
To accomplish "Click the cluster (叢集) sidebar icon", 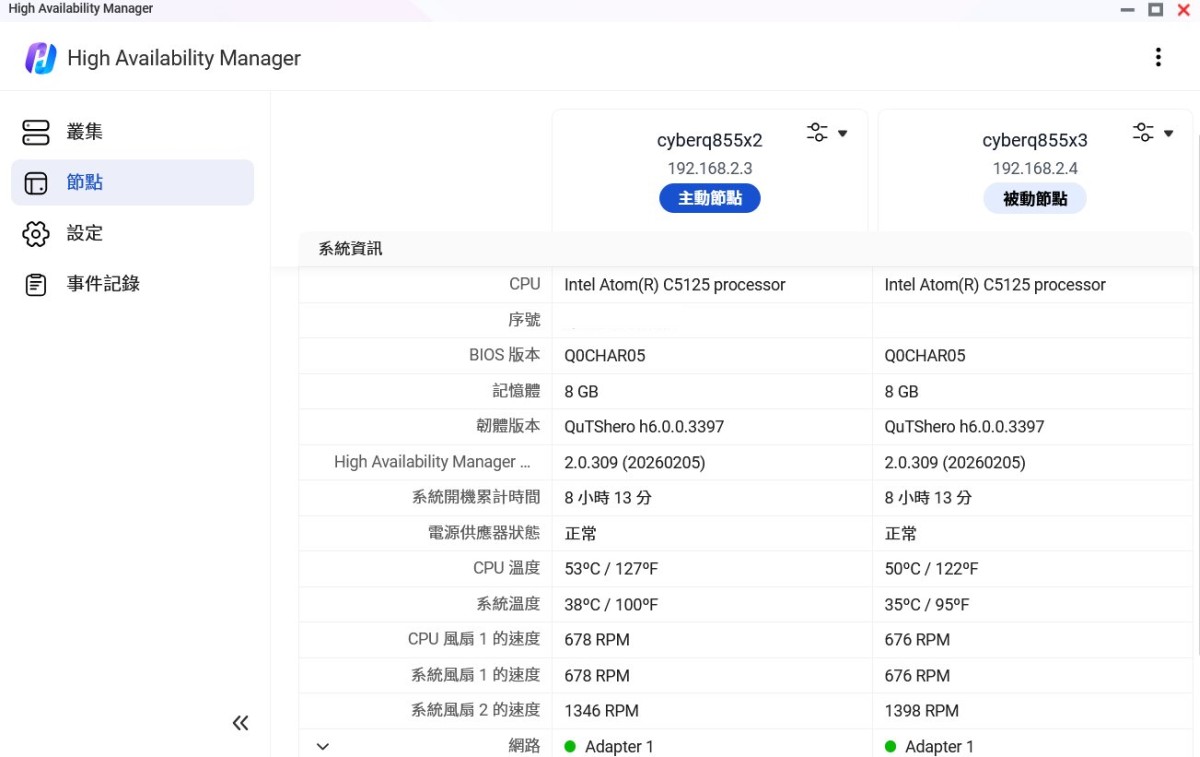I will tap(36, 132).
